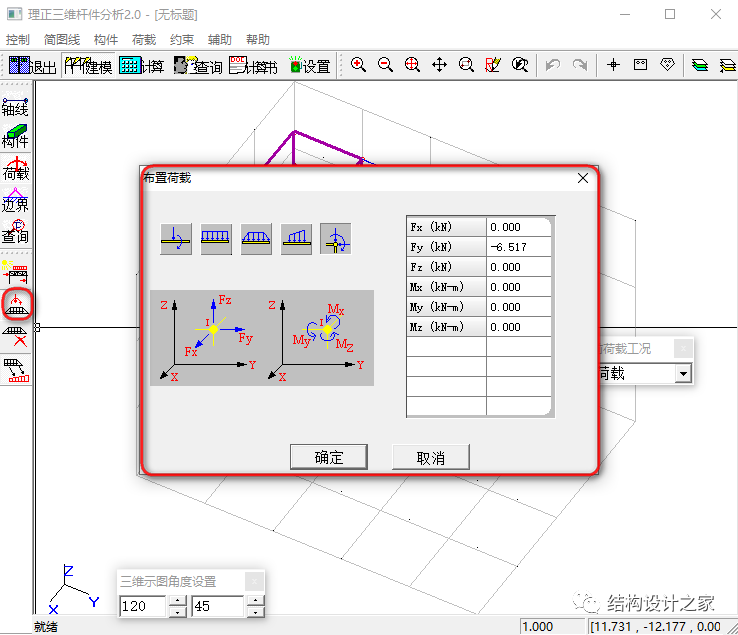Viewport: 738px width, 635px height.
Task: Click the copy load sidebar icon
Action: coord(16,370)
